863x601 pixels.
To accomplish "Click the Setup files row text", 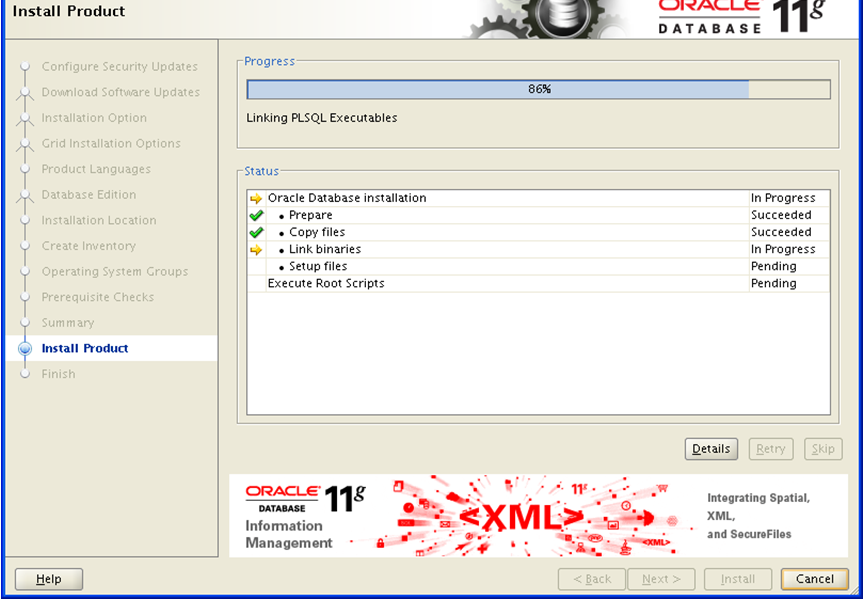I will 318,266.
